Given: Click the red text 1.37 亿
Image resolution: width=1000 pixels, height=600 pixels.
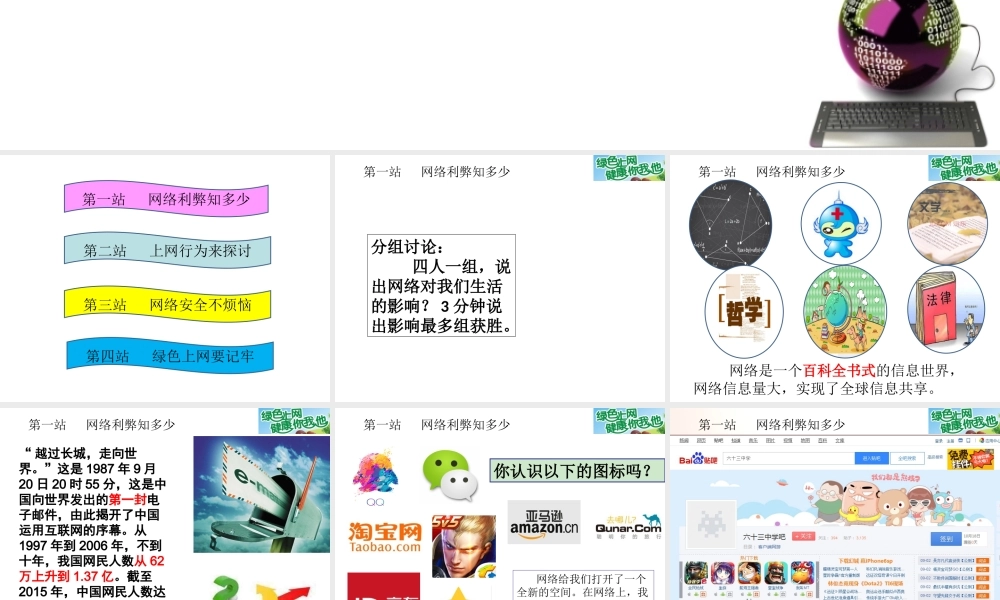Looking at the screenshot, I should 92,576.
